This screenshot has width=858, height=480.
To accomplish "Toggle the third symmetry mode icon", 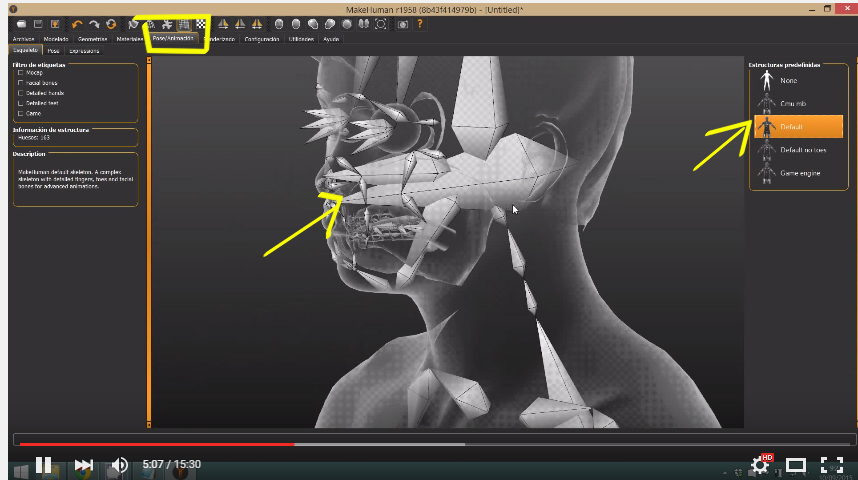I will tap(257, 24).
